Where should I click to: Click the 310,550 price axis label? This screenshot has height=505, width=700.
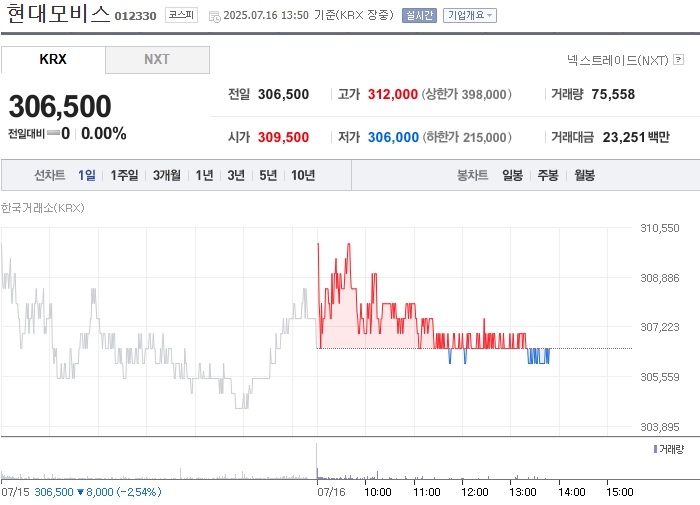point(660,228)
